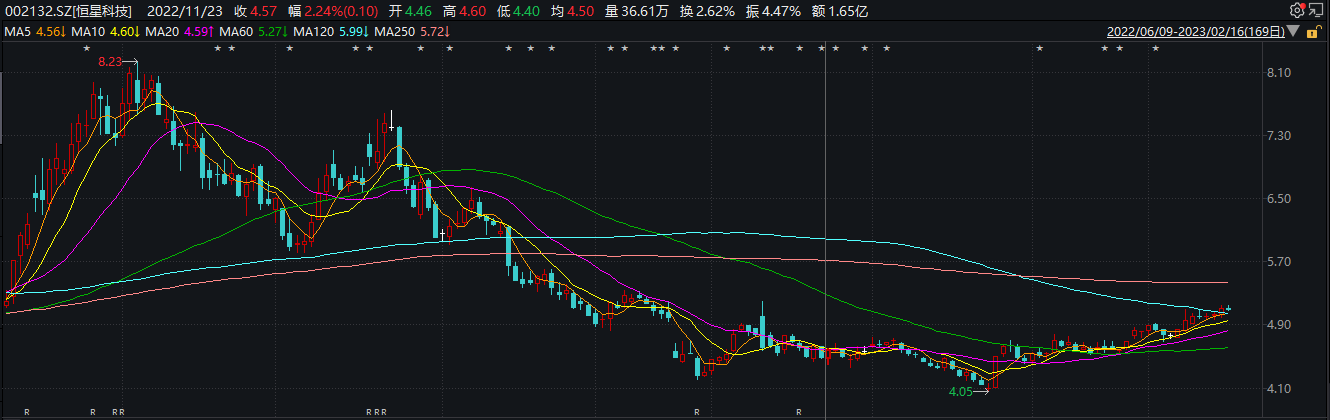1330x420 pixels.
Task: Click the date 2022/11/23 in header
Action: (x=186, y=11)
